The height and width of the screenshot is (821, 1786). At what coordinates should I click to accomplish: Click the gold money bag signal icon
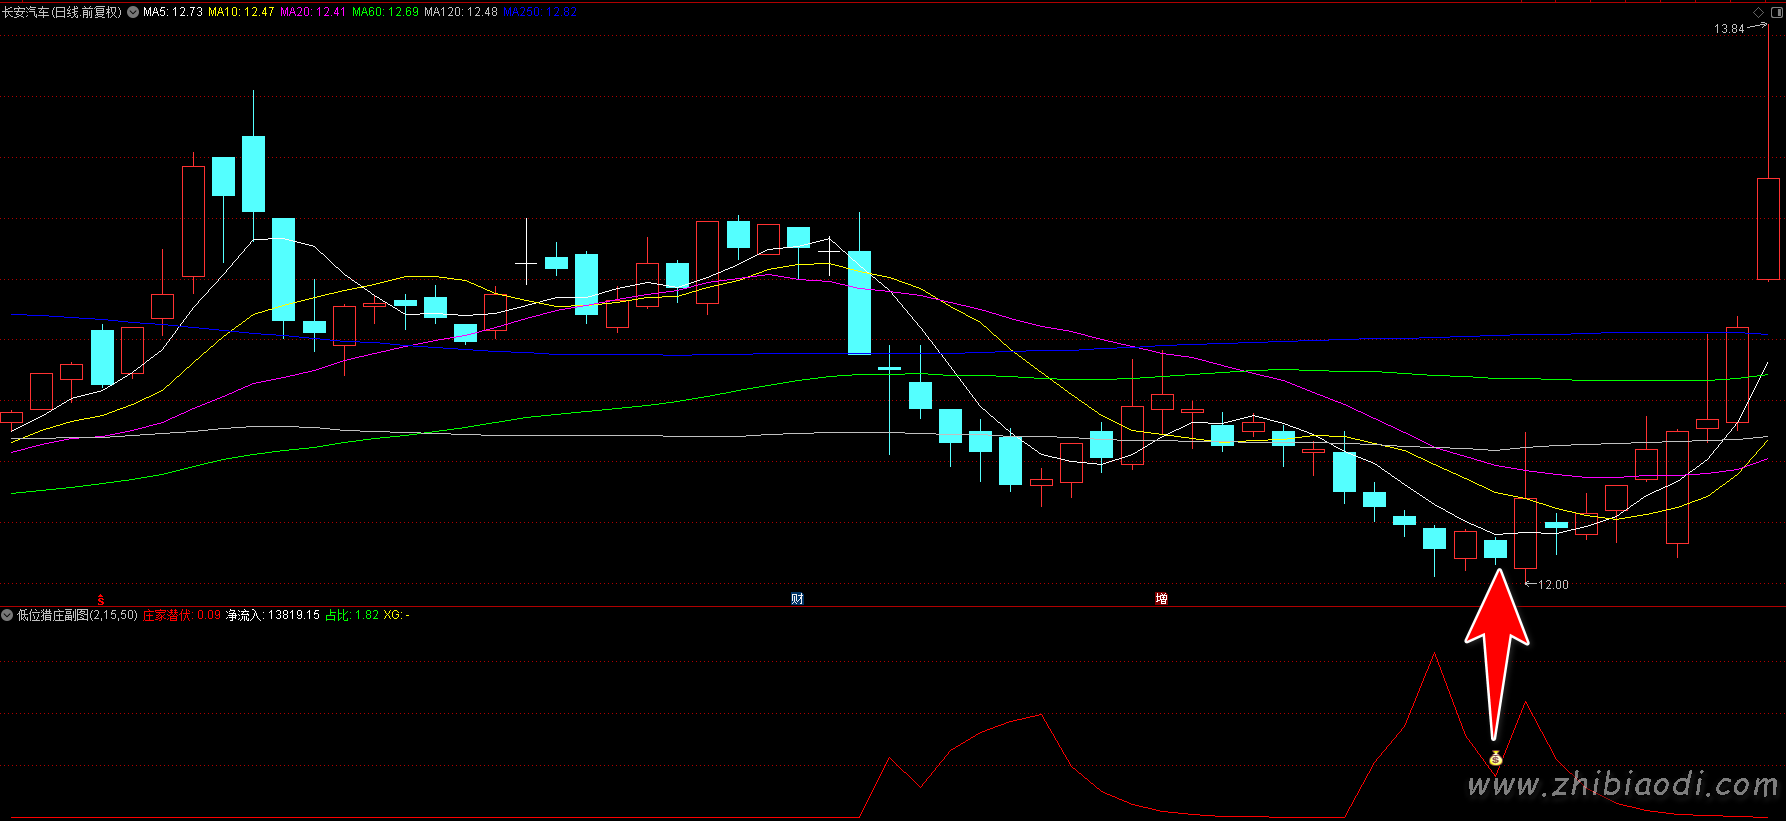[x=1496, y=758]
